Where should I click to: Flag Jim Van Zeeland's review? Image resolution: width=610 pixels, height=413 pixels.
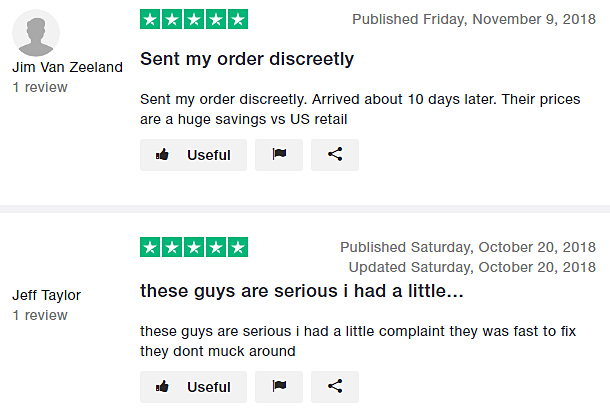279,155
